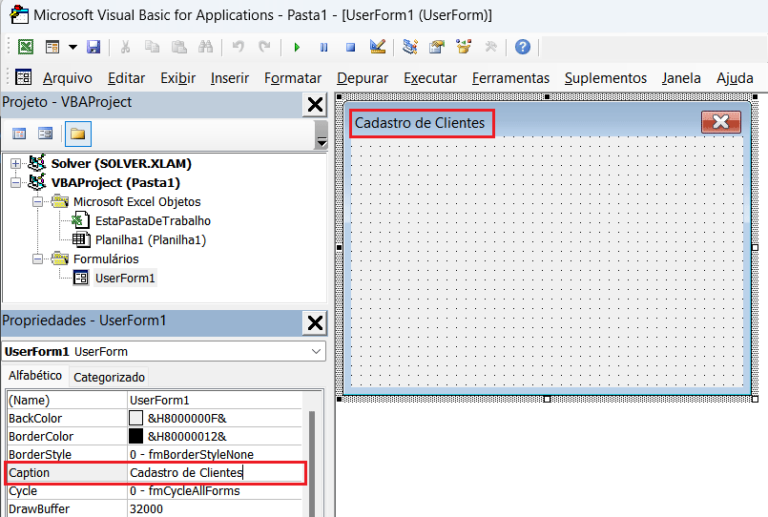Collapse the Formulários folder
768x517 pixels.
[38, 259]
